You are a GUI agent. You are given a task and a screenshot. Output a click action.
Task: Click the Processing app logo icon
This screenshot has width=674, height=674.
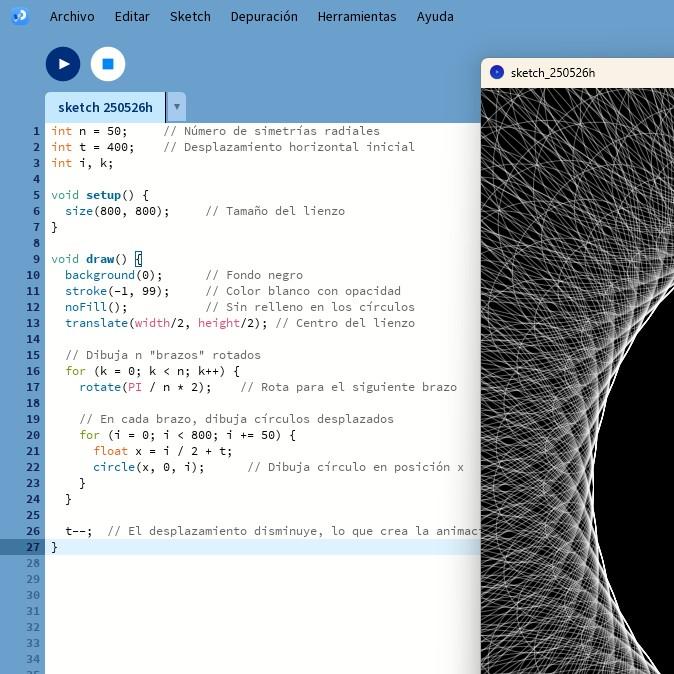tap(20, 16)
